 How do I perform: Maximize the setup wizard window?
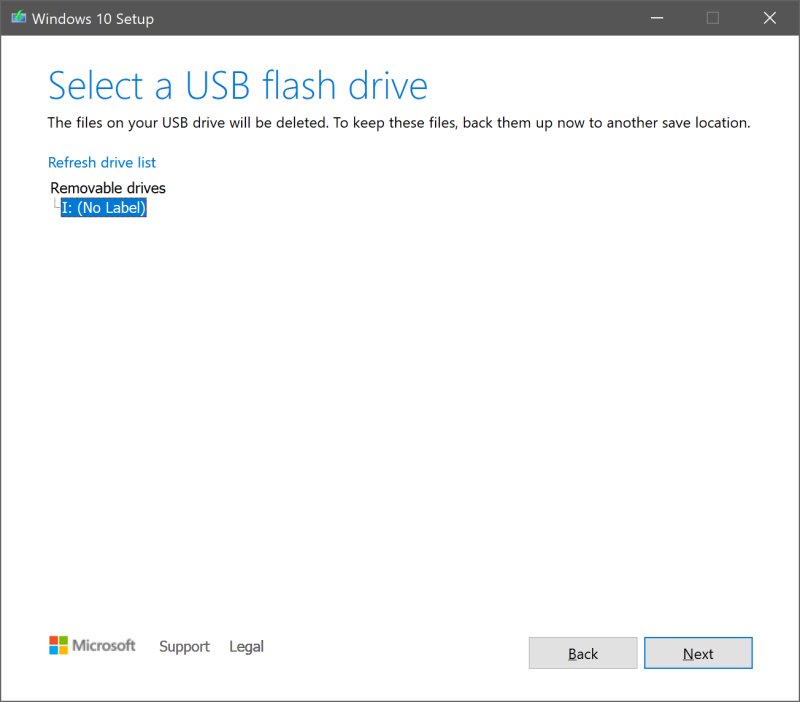(x=712, y=18)
